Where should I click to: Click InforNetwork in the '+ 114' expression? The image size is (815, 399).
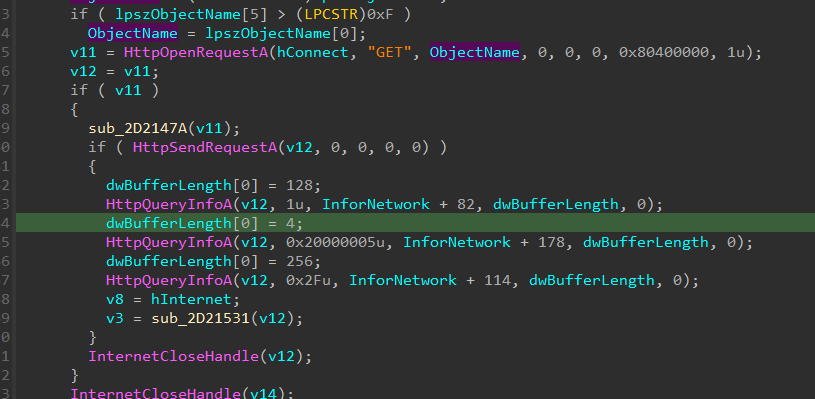pyautogui.click(x=403, y=280)
